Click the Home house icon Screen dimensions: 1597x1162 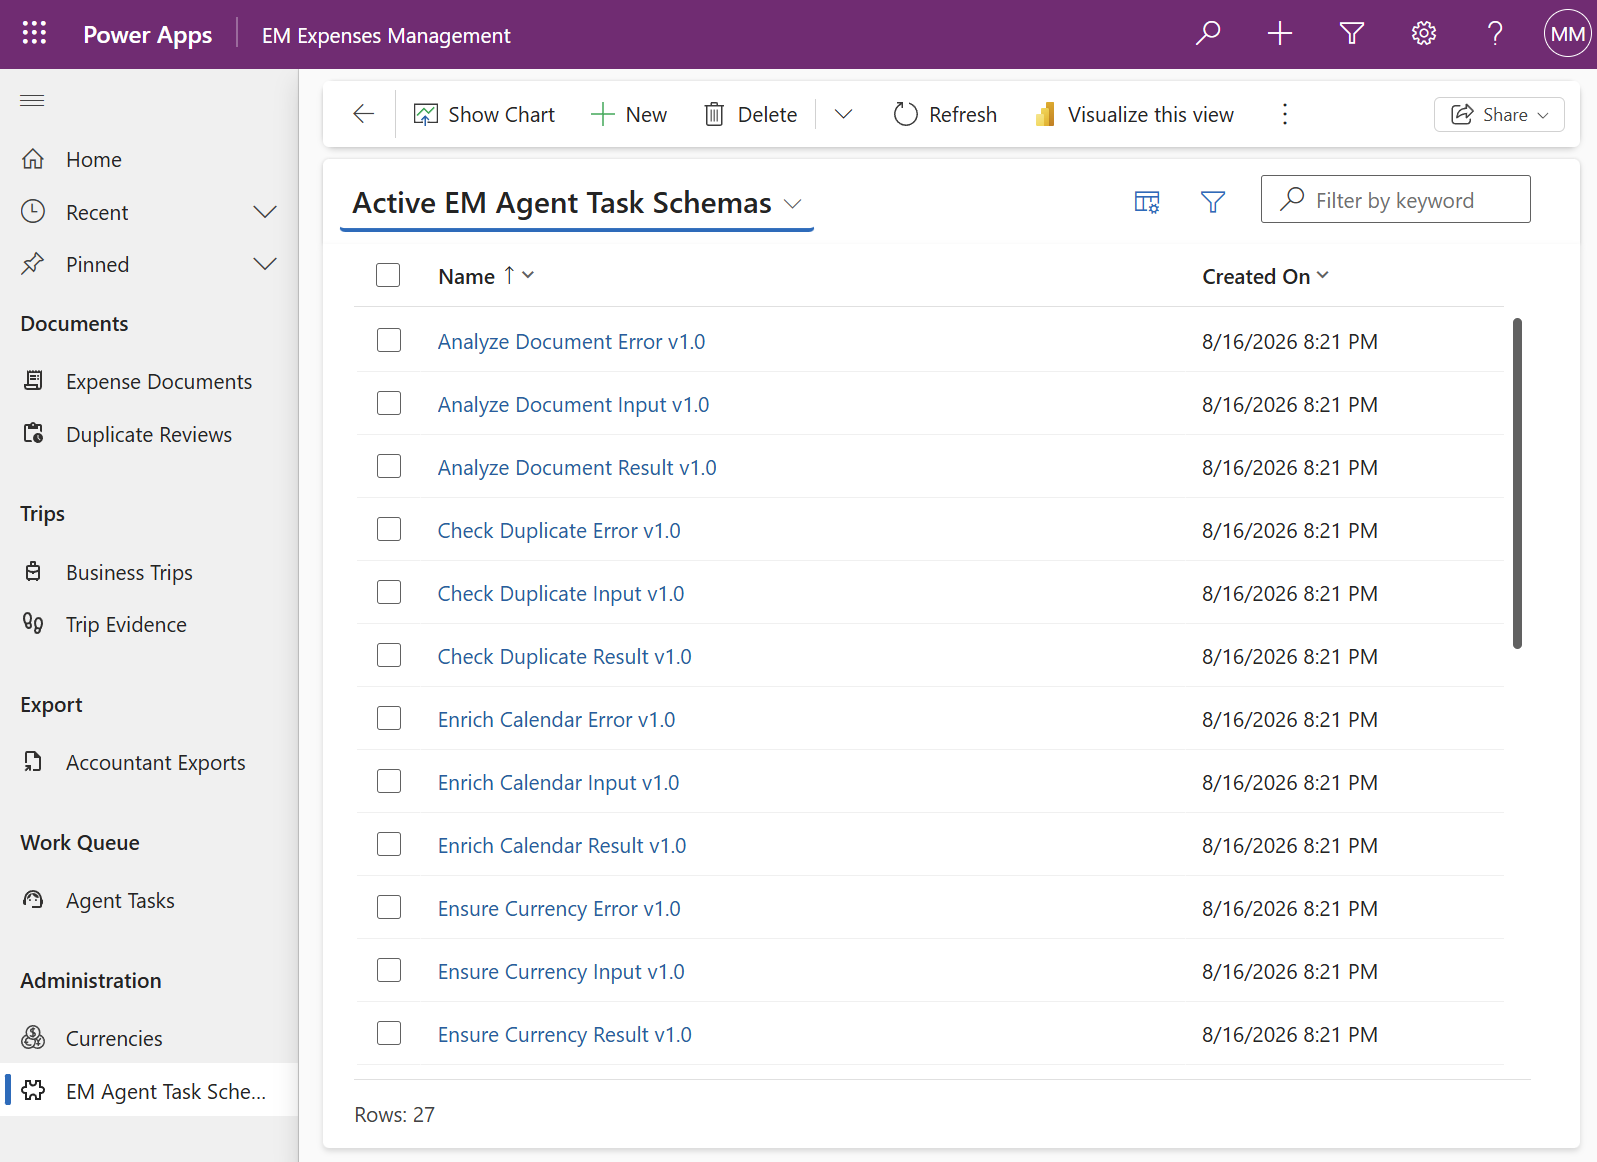pyautogui.click(x=33, y=159)
